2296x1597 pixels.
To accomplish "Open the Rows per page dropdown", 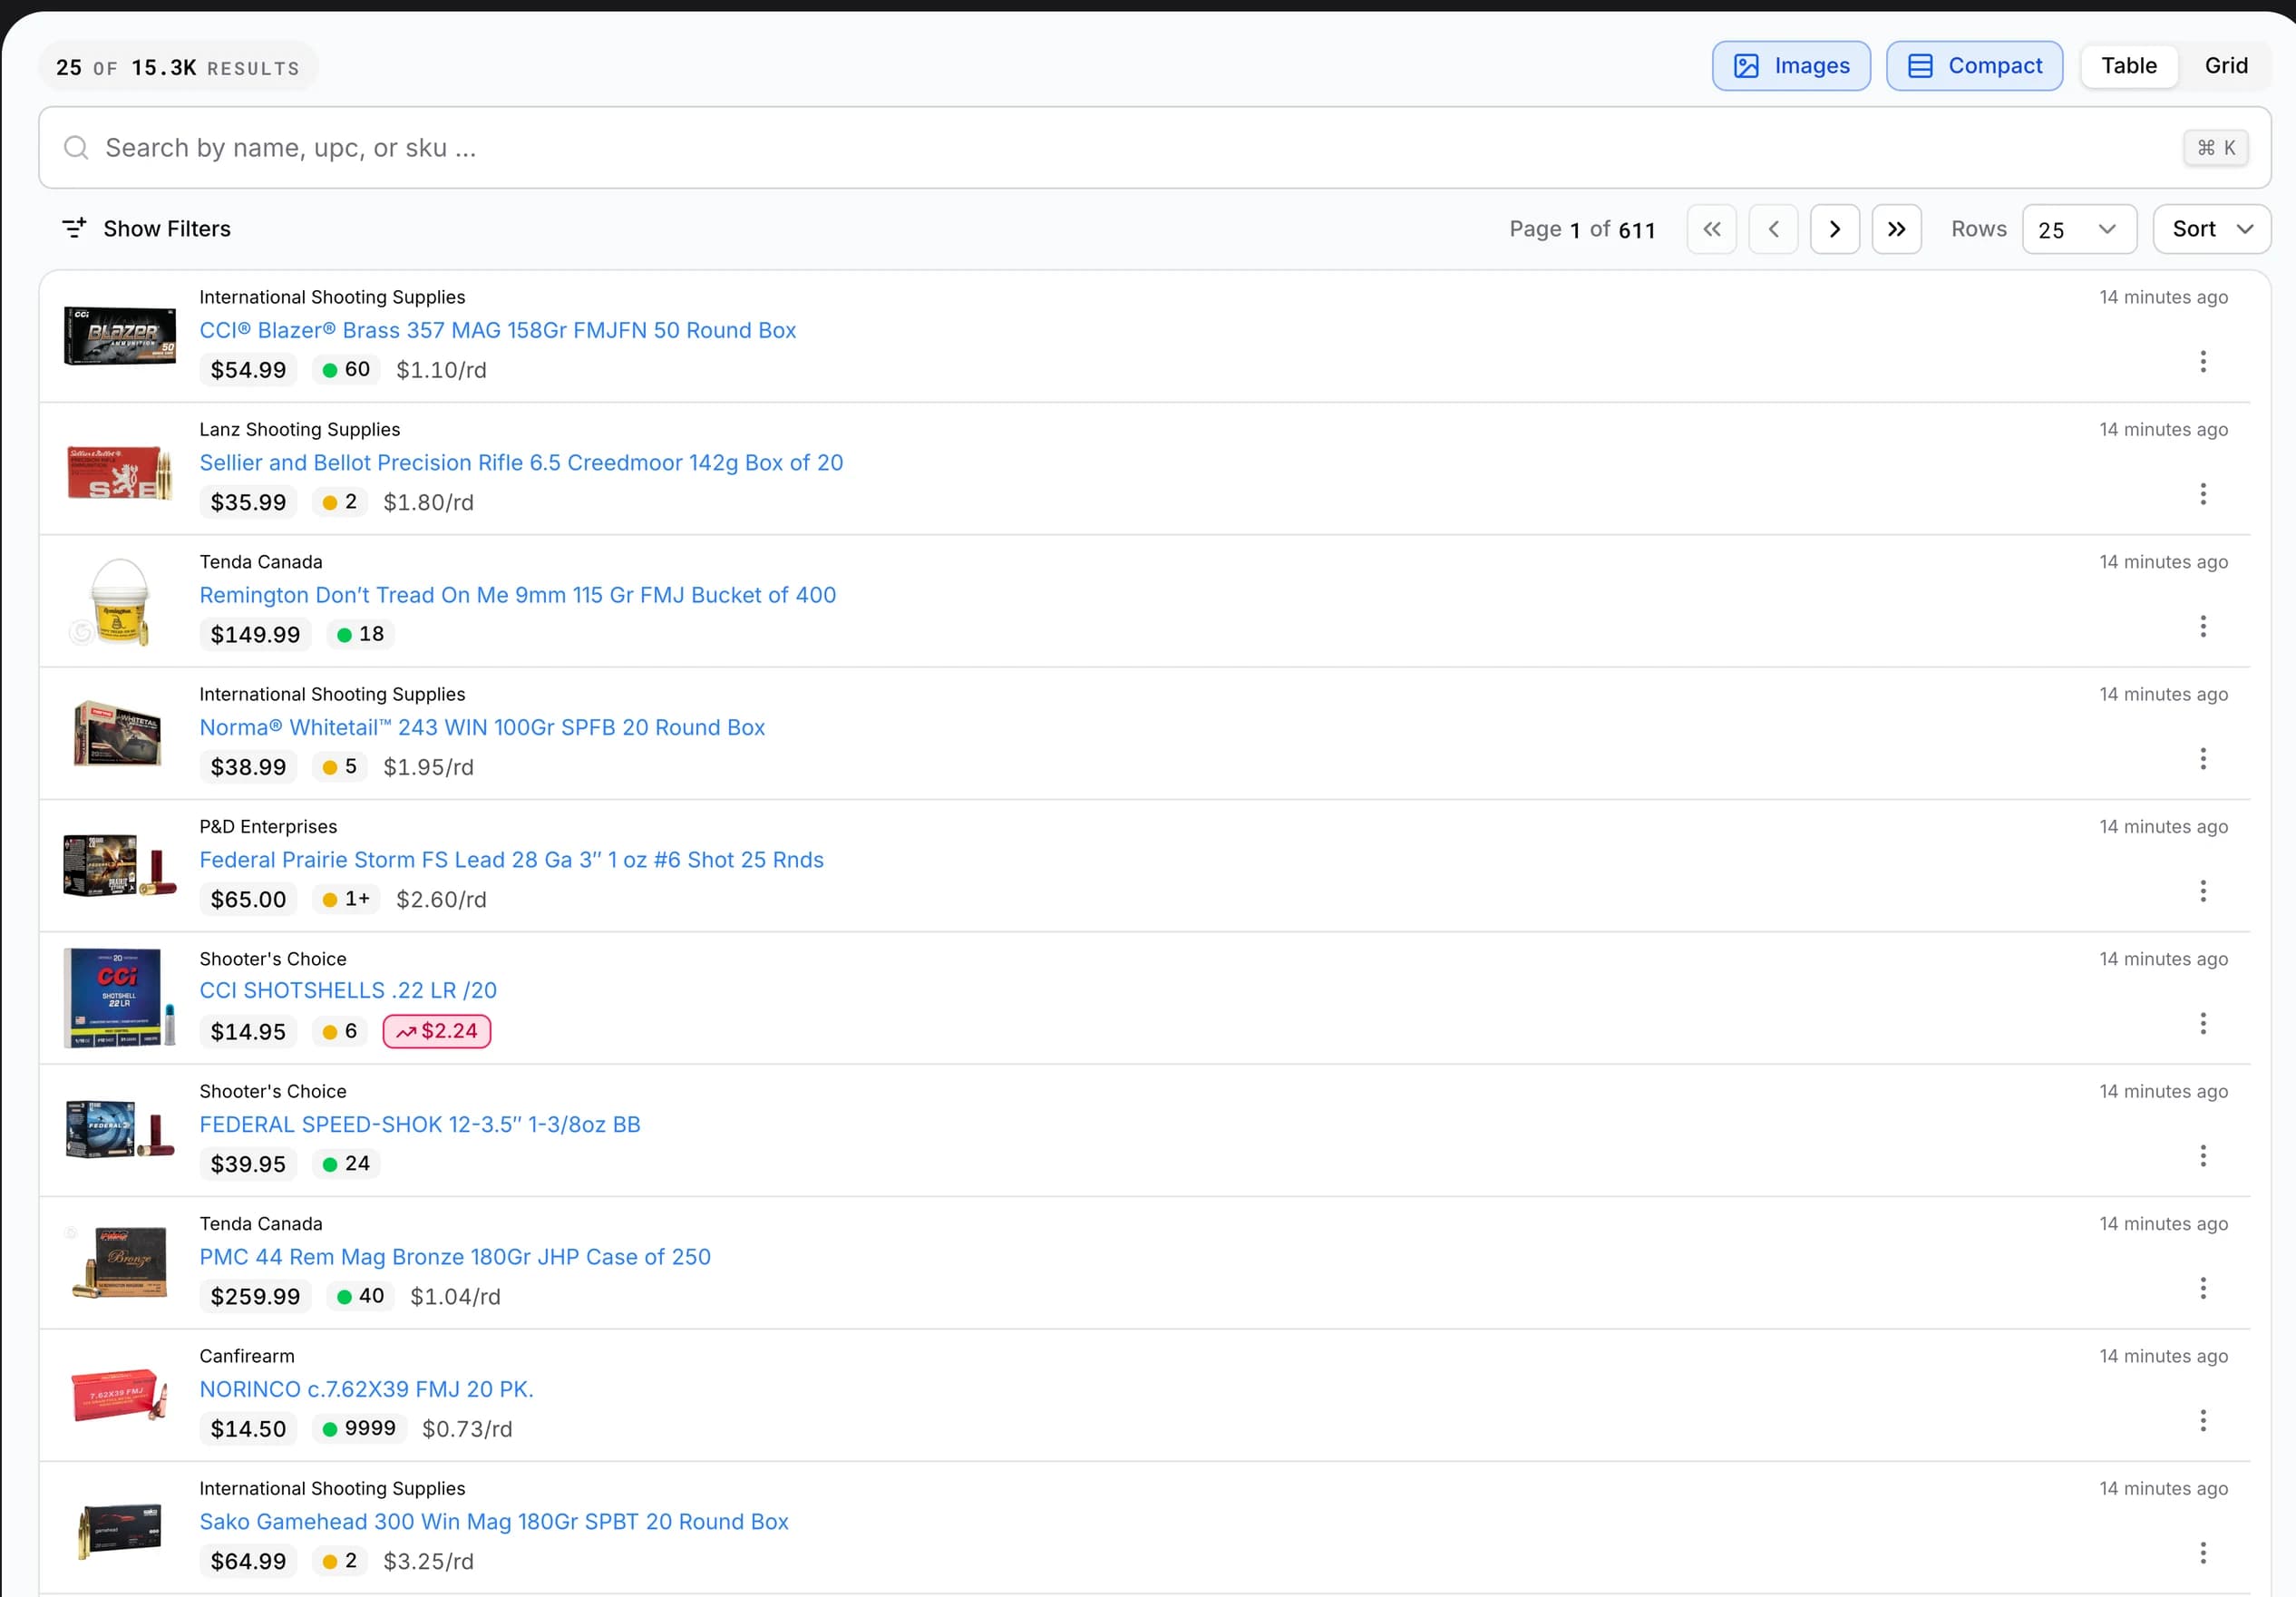I will 2078,229.
